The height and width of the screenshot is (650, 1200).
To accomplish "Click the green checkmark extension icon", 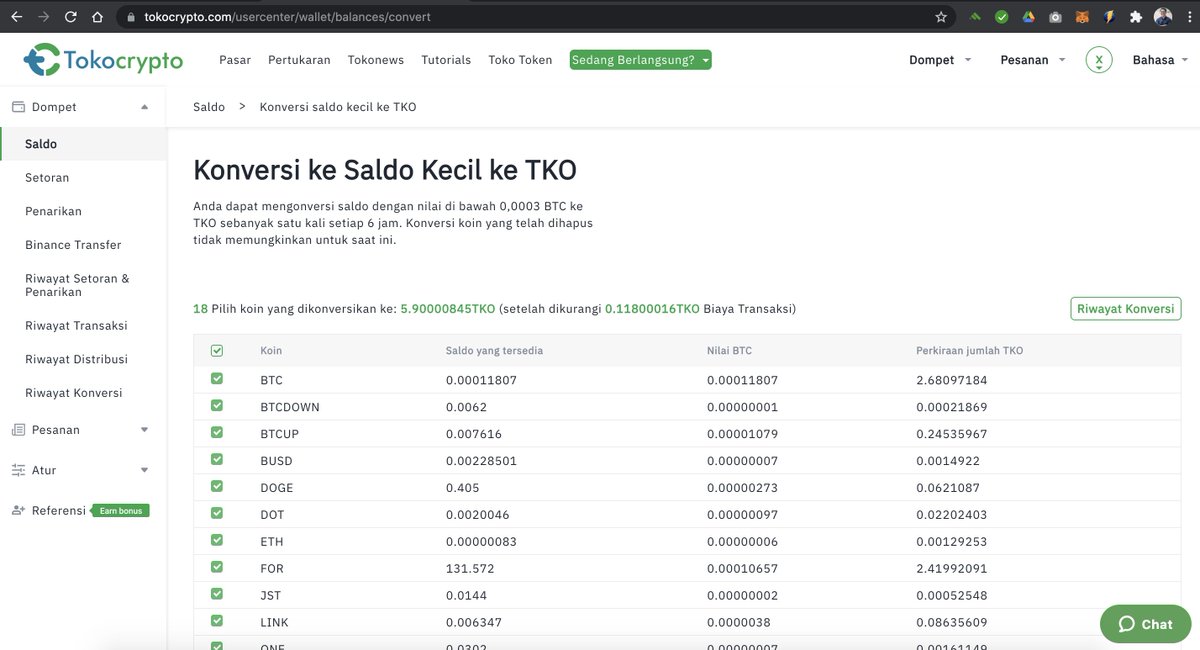I will [x=1002, y=17].
